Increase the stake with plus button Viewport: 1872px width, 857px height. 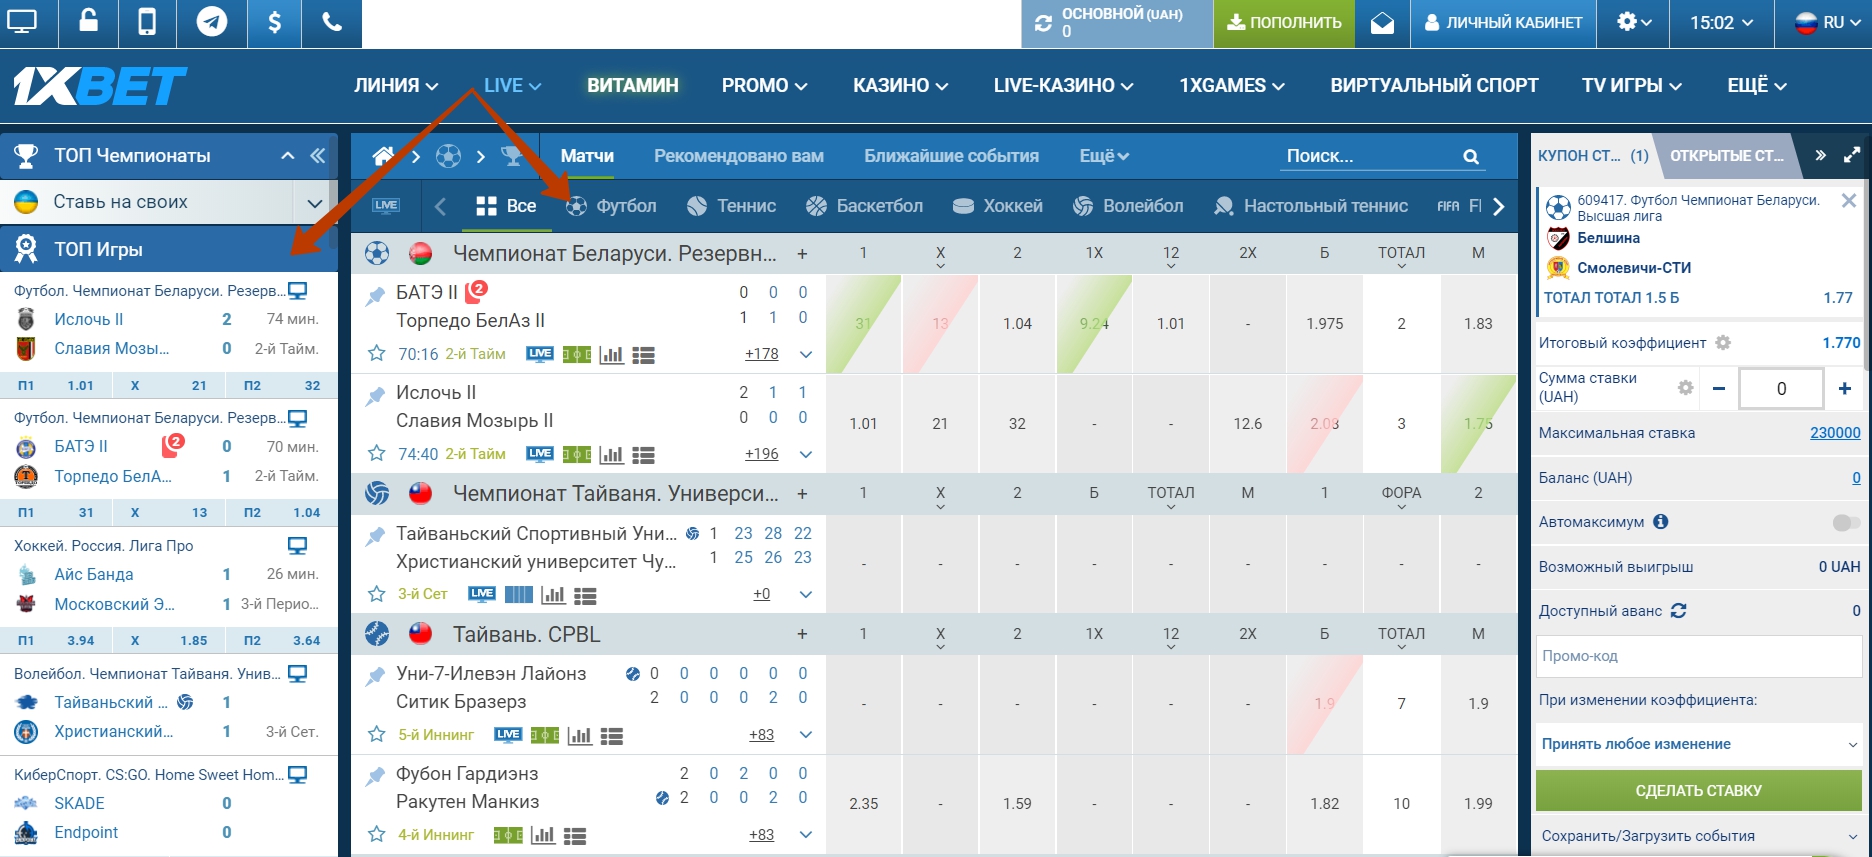pos(1844,389)
